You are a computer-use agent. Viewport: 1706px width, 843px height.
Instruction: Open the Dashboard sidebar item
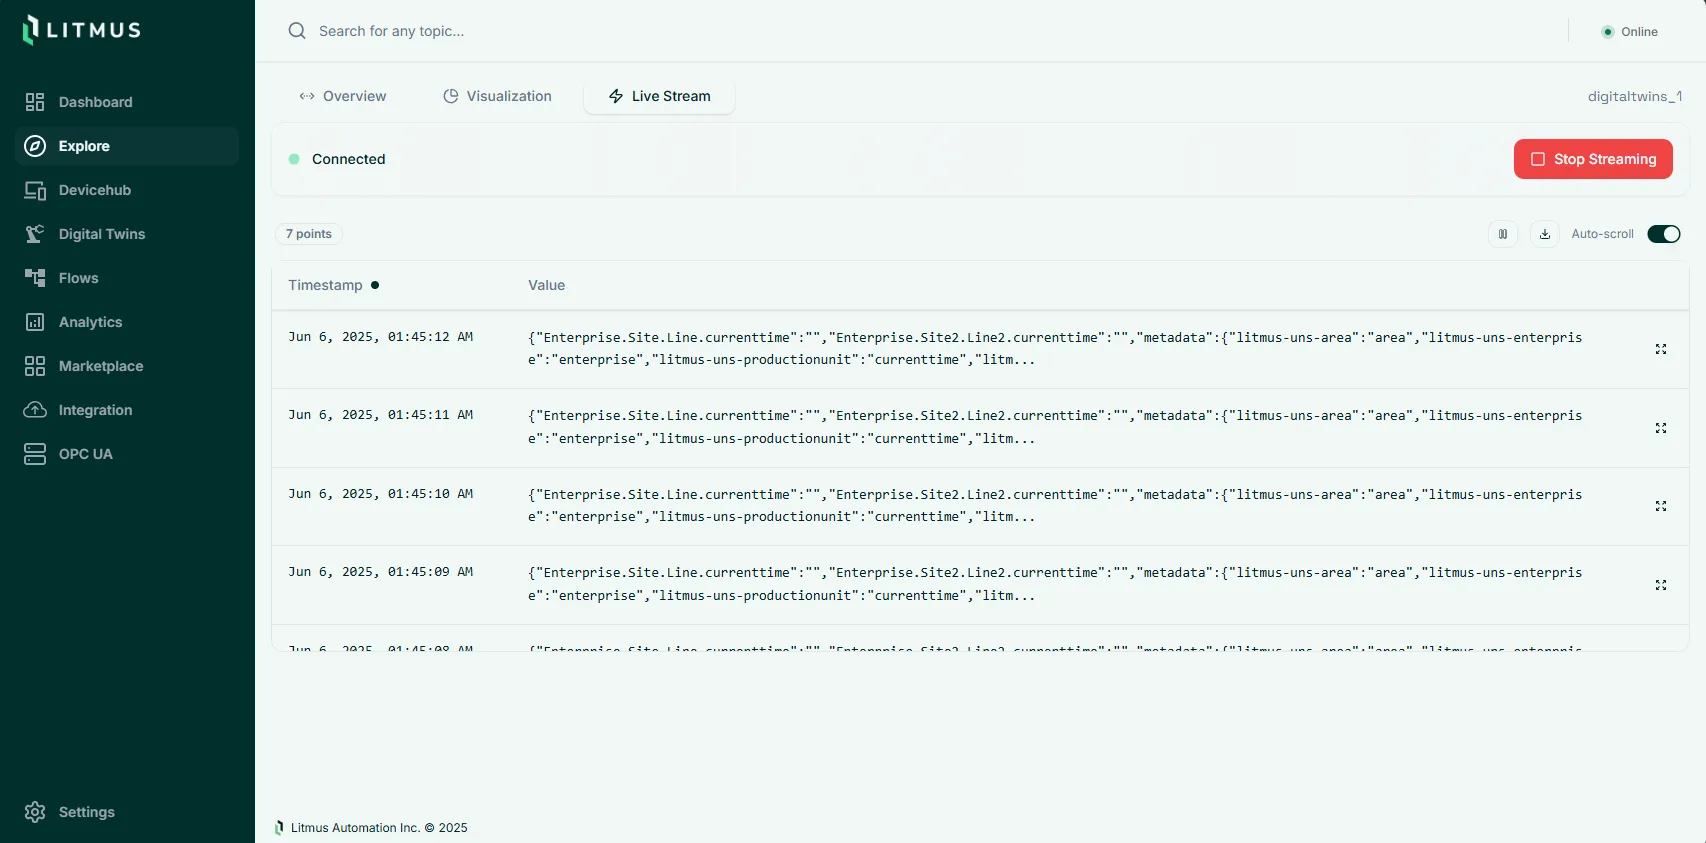[x=127, y=102]
